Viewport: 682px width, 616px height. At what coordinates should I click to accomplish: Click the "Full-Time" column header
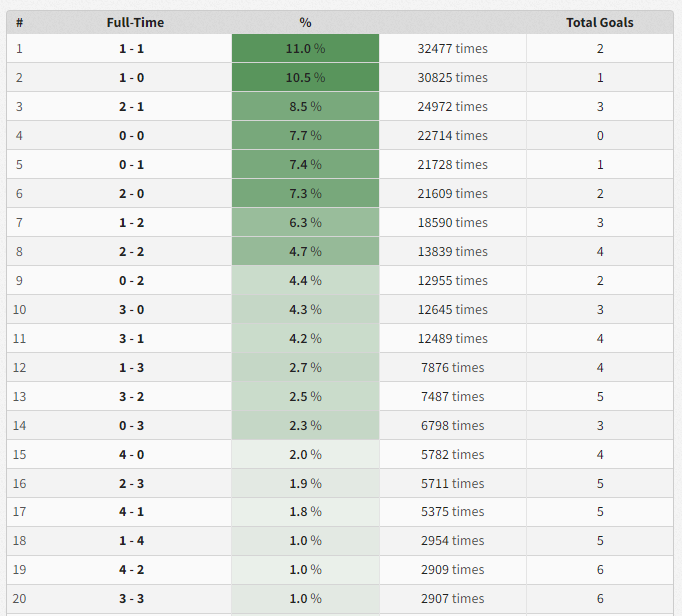pyautogui.click(x=135, y=22)
